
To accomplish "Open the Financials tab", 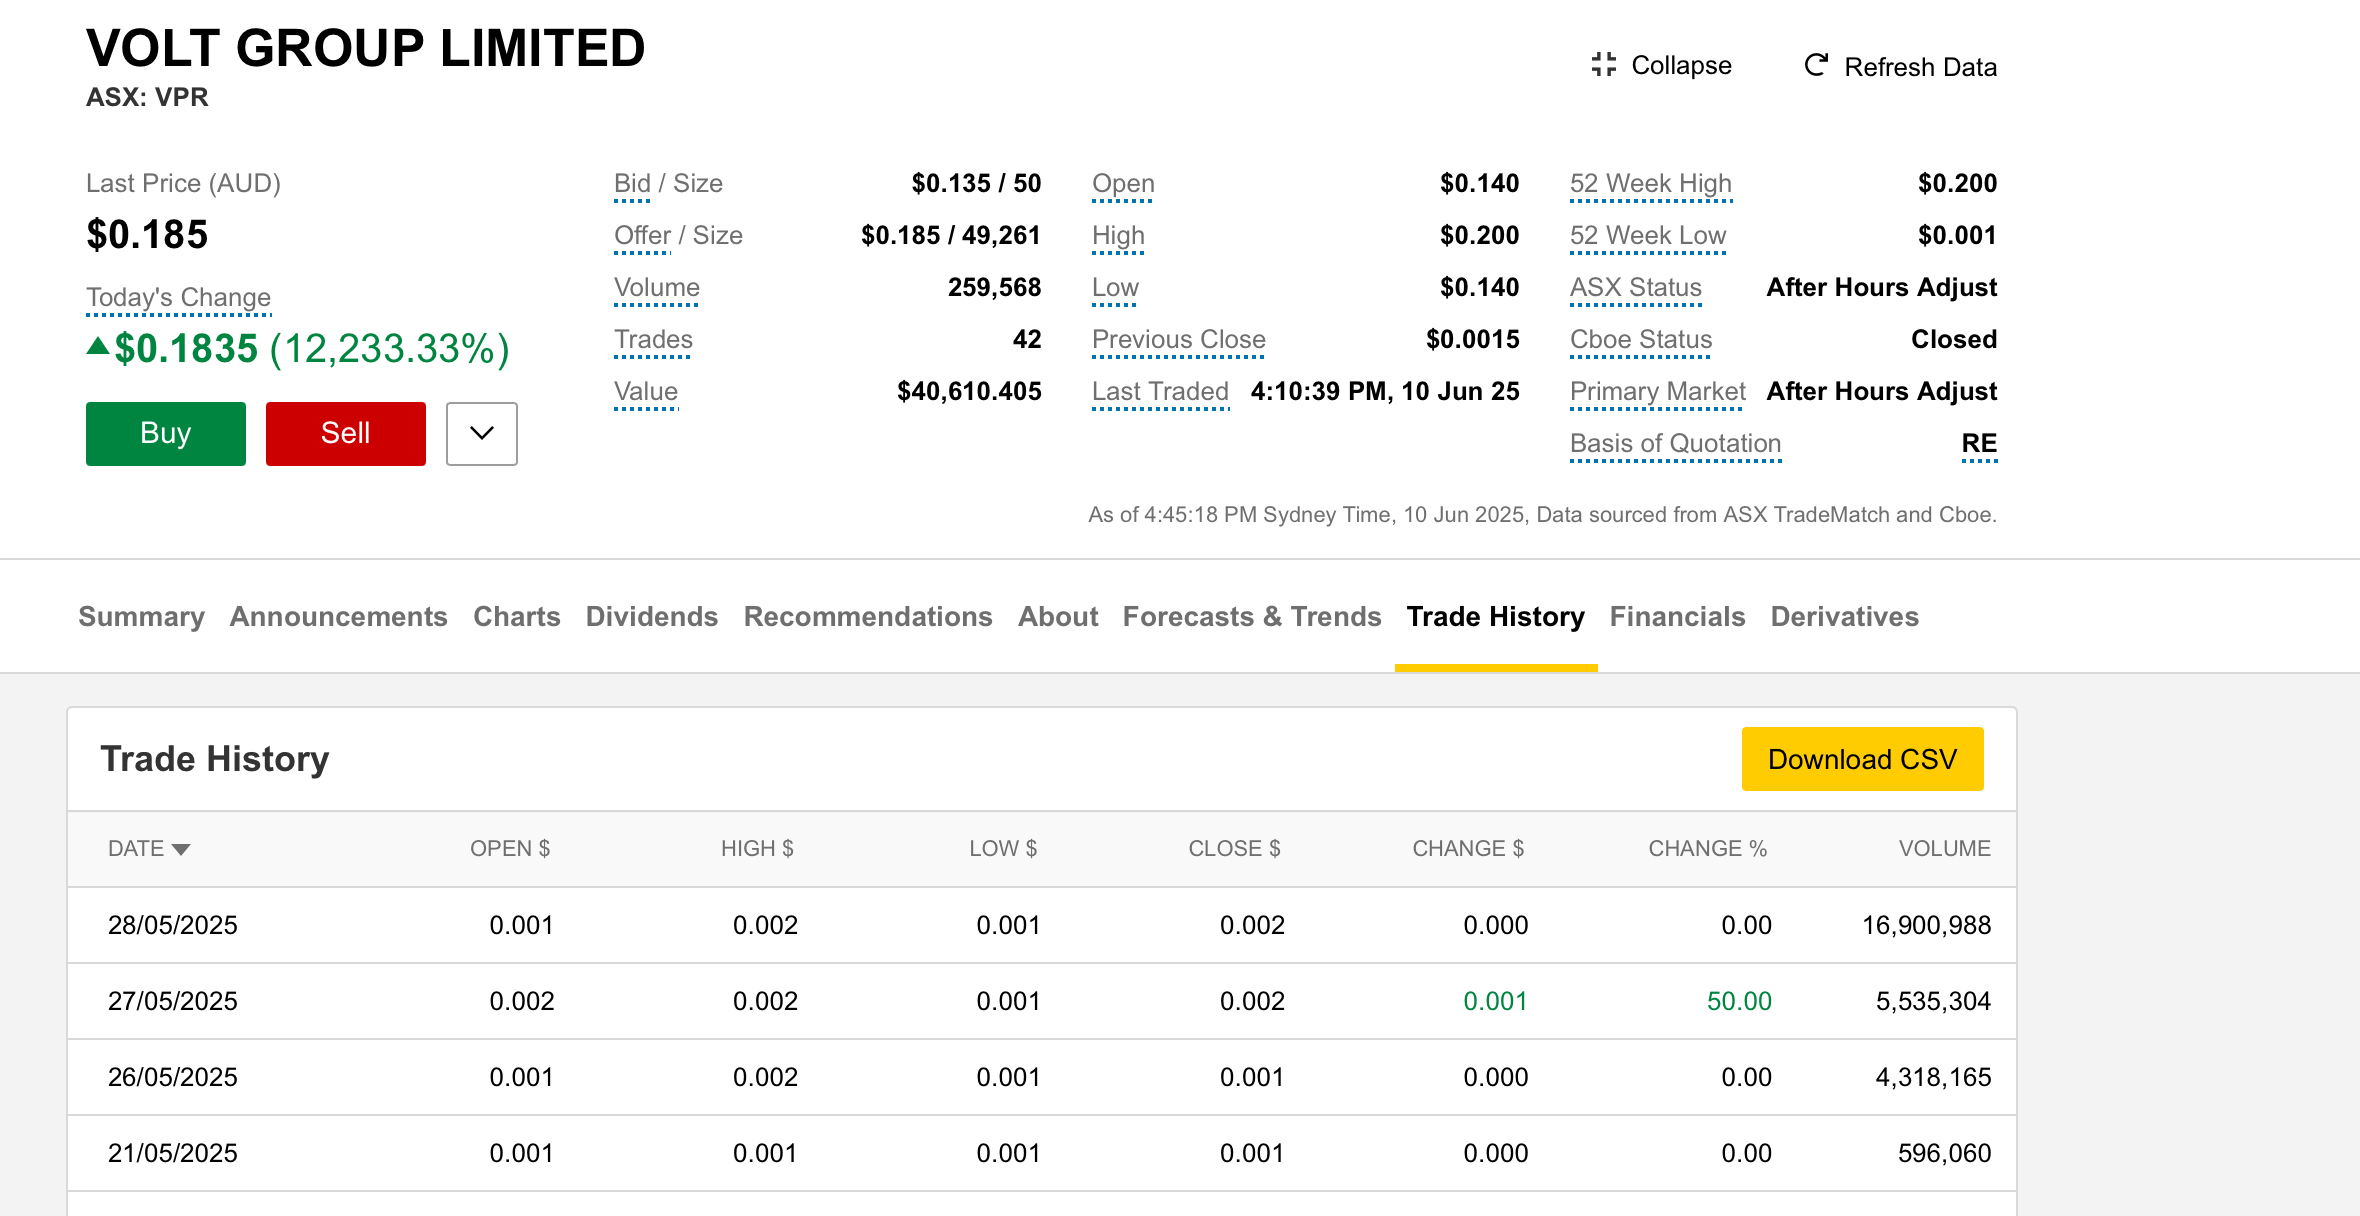I will (x=1677, y=617).
